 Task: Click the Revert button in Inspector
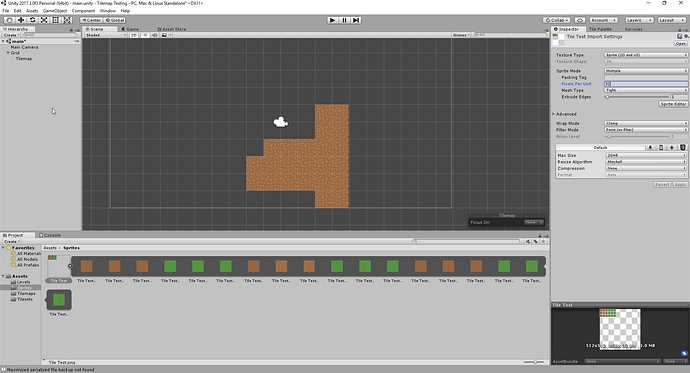tap(663, 185)
